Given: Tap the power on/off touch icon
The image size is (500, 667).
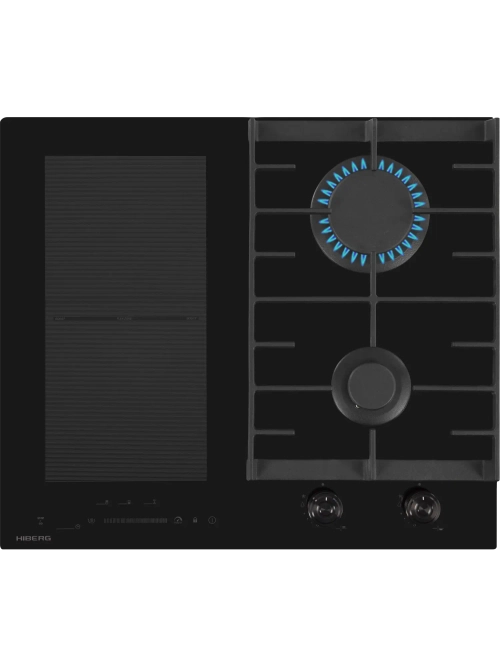Looking at the screenshot, I should 212,520.
